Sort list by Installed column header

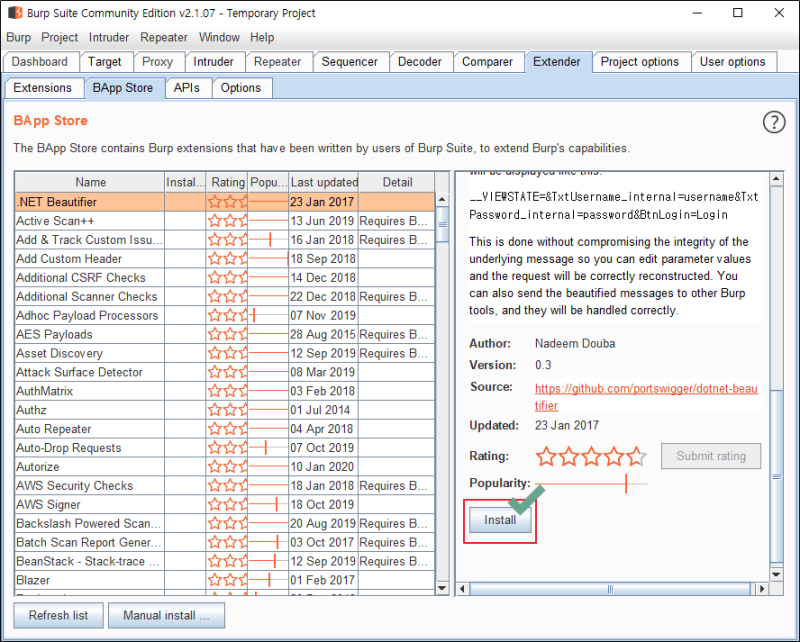point(185,182)
